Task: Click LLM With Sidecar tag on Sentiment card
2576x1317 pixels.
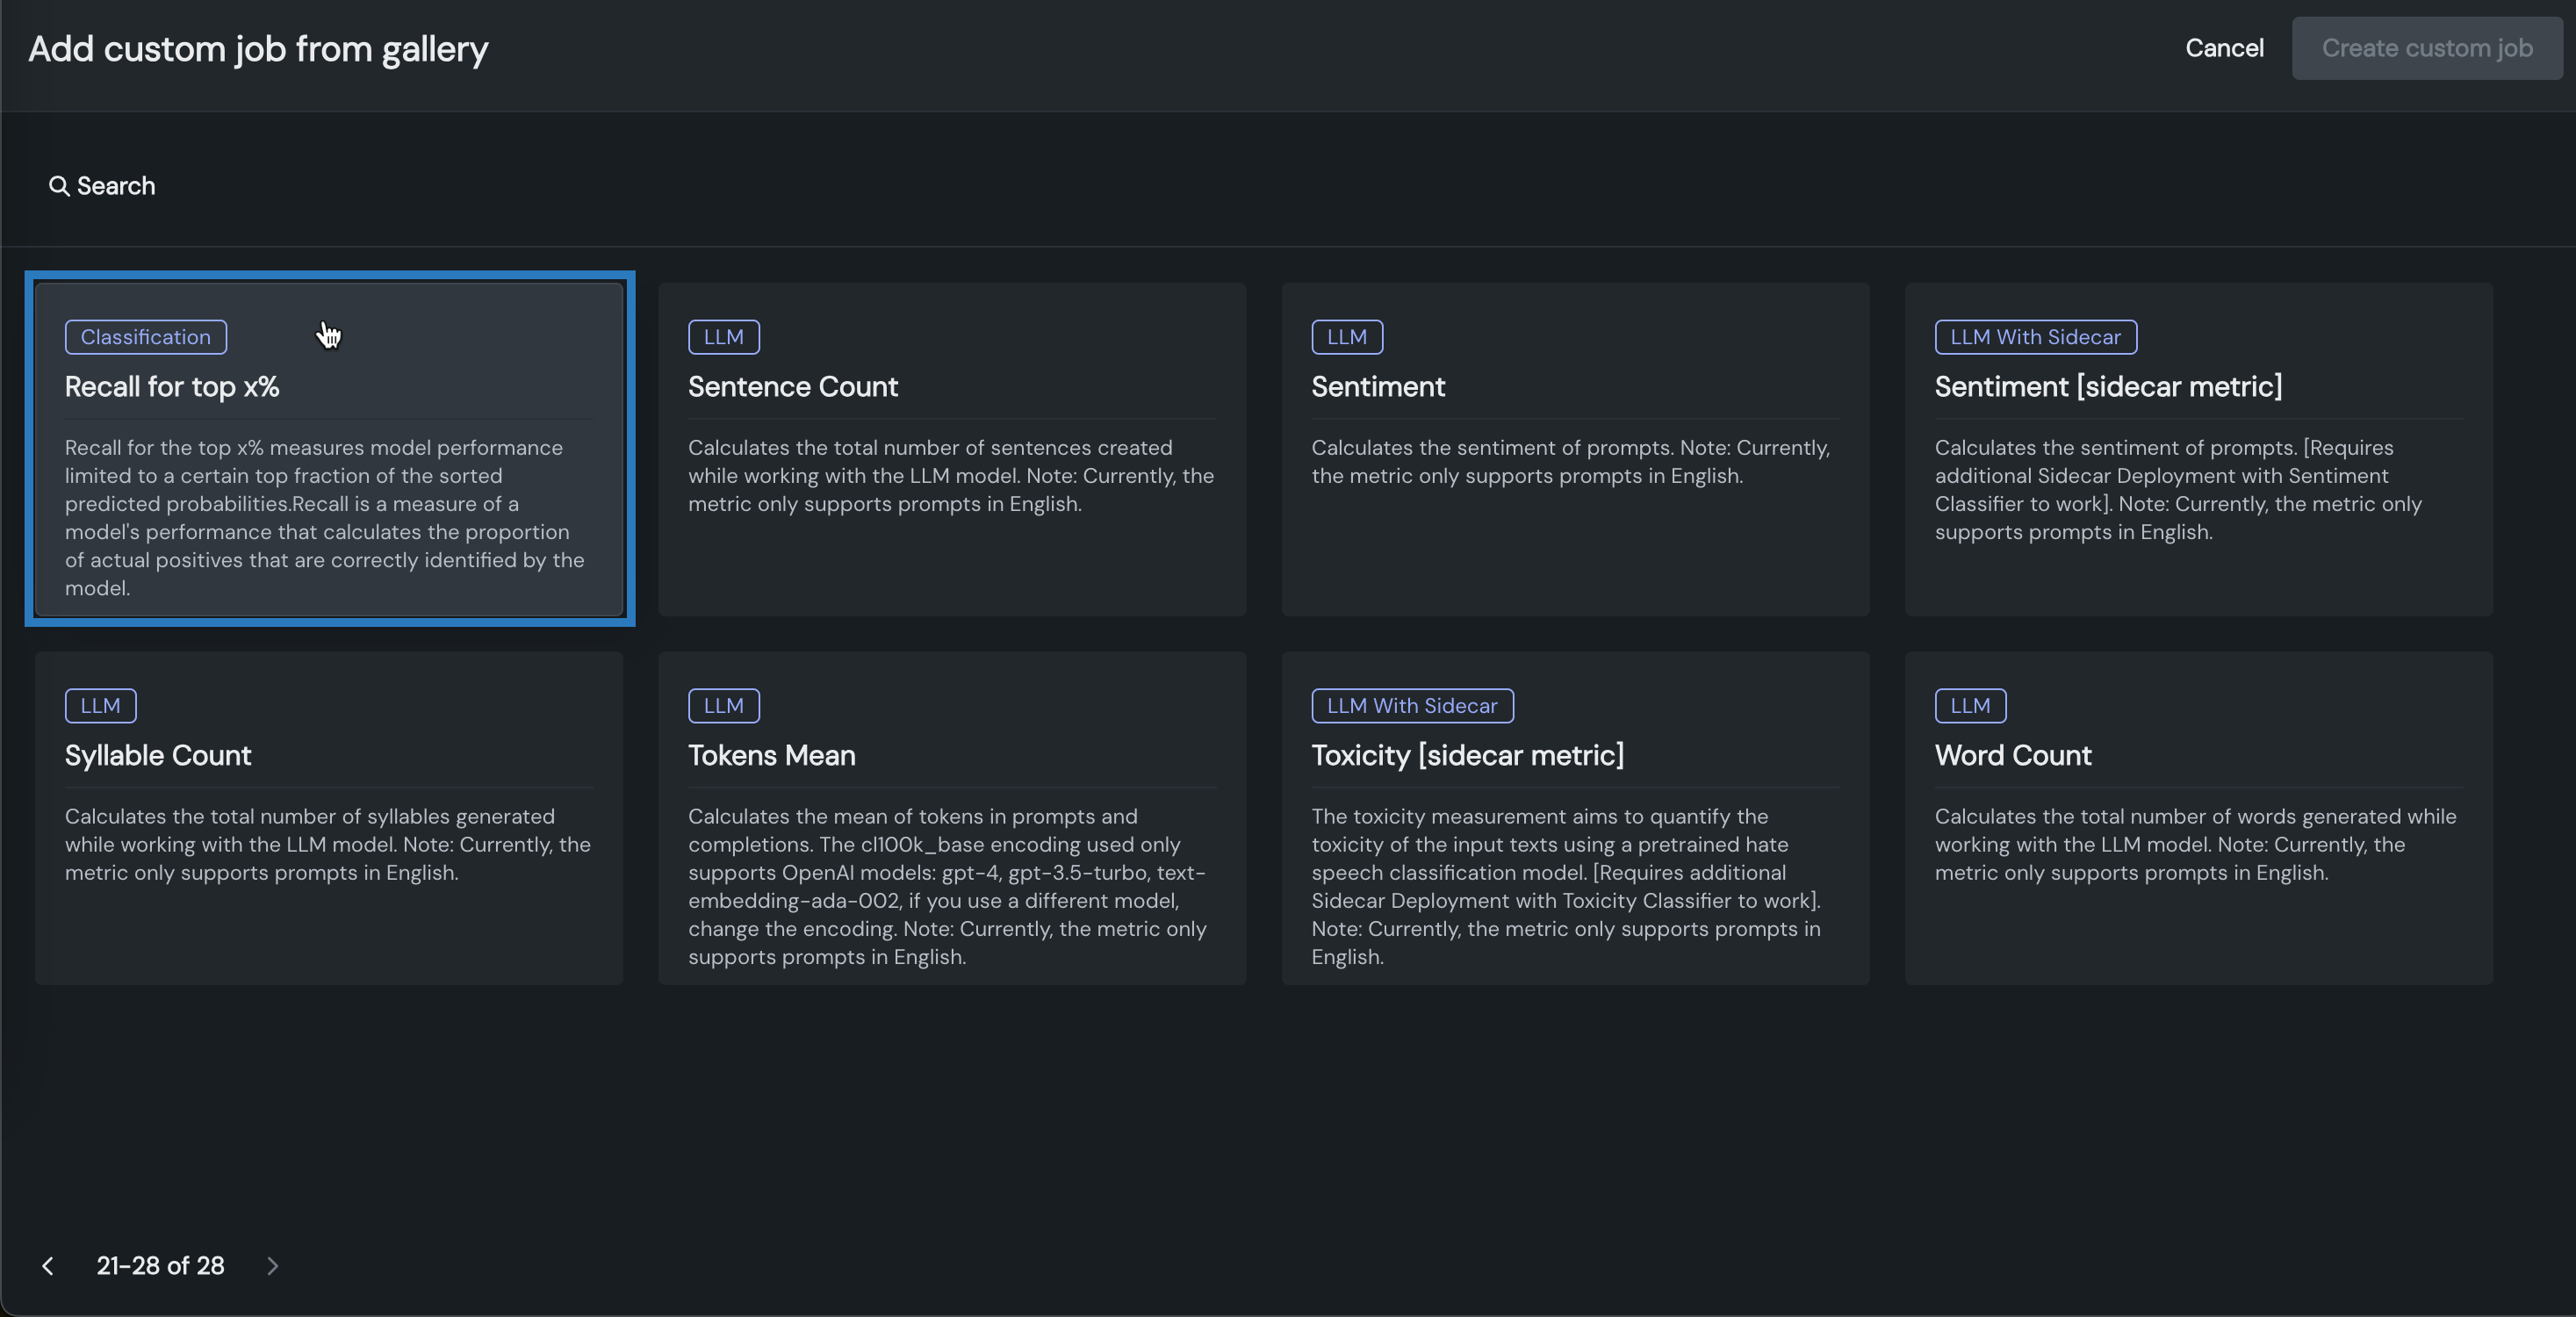Action: click(2034, 337)
